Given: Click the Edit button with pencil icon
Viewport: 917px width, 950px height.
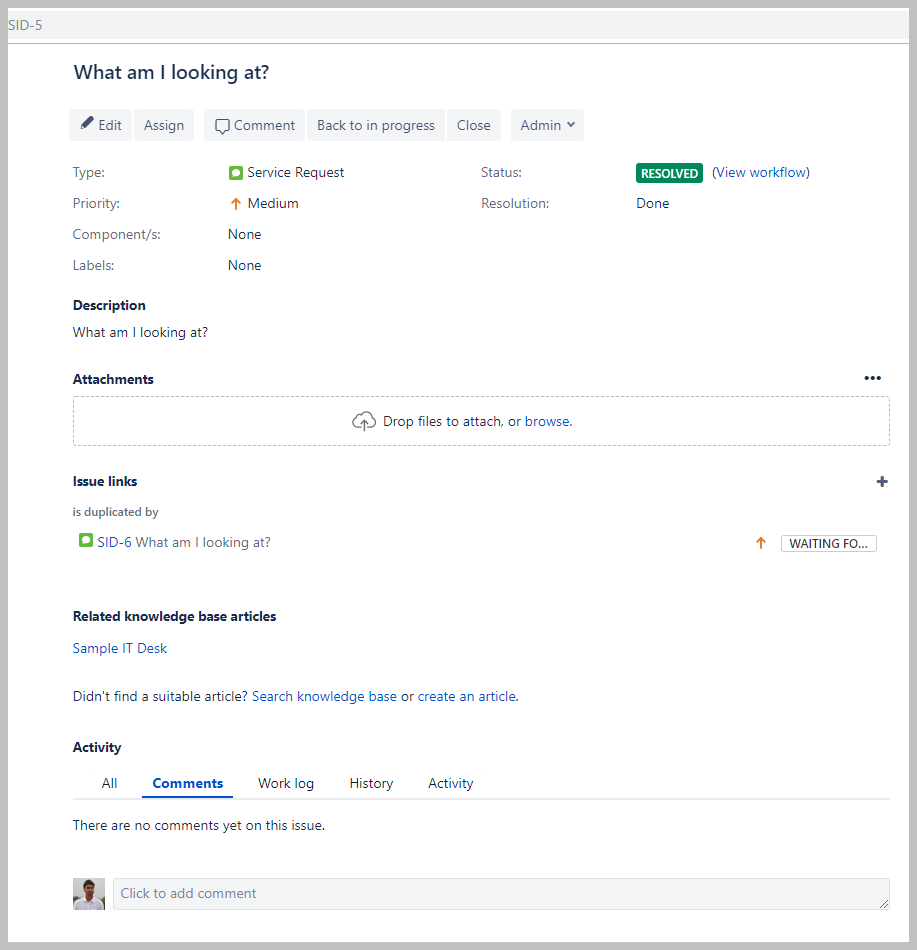Looking at the screenshot, I should (x=101, y=125).
